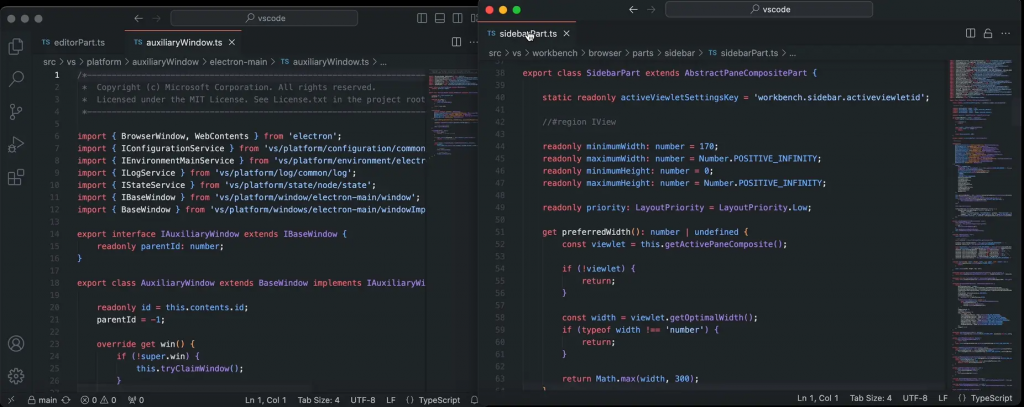Image resolution: width=1024 pixels, height=407 pixels.
Task: Expand 'electron-main' breadcrumb
Action: tap(238, 62)
